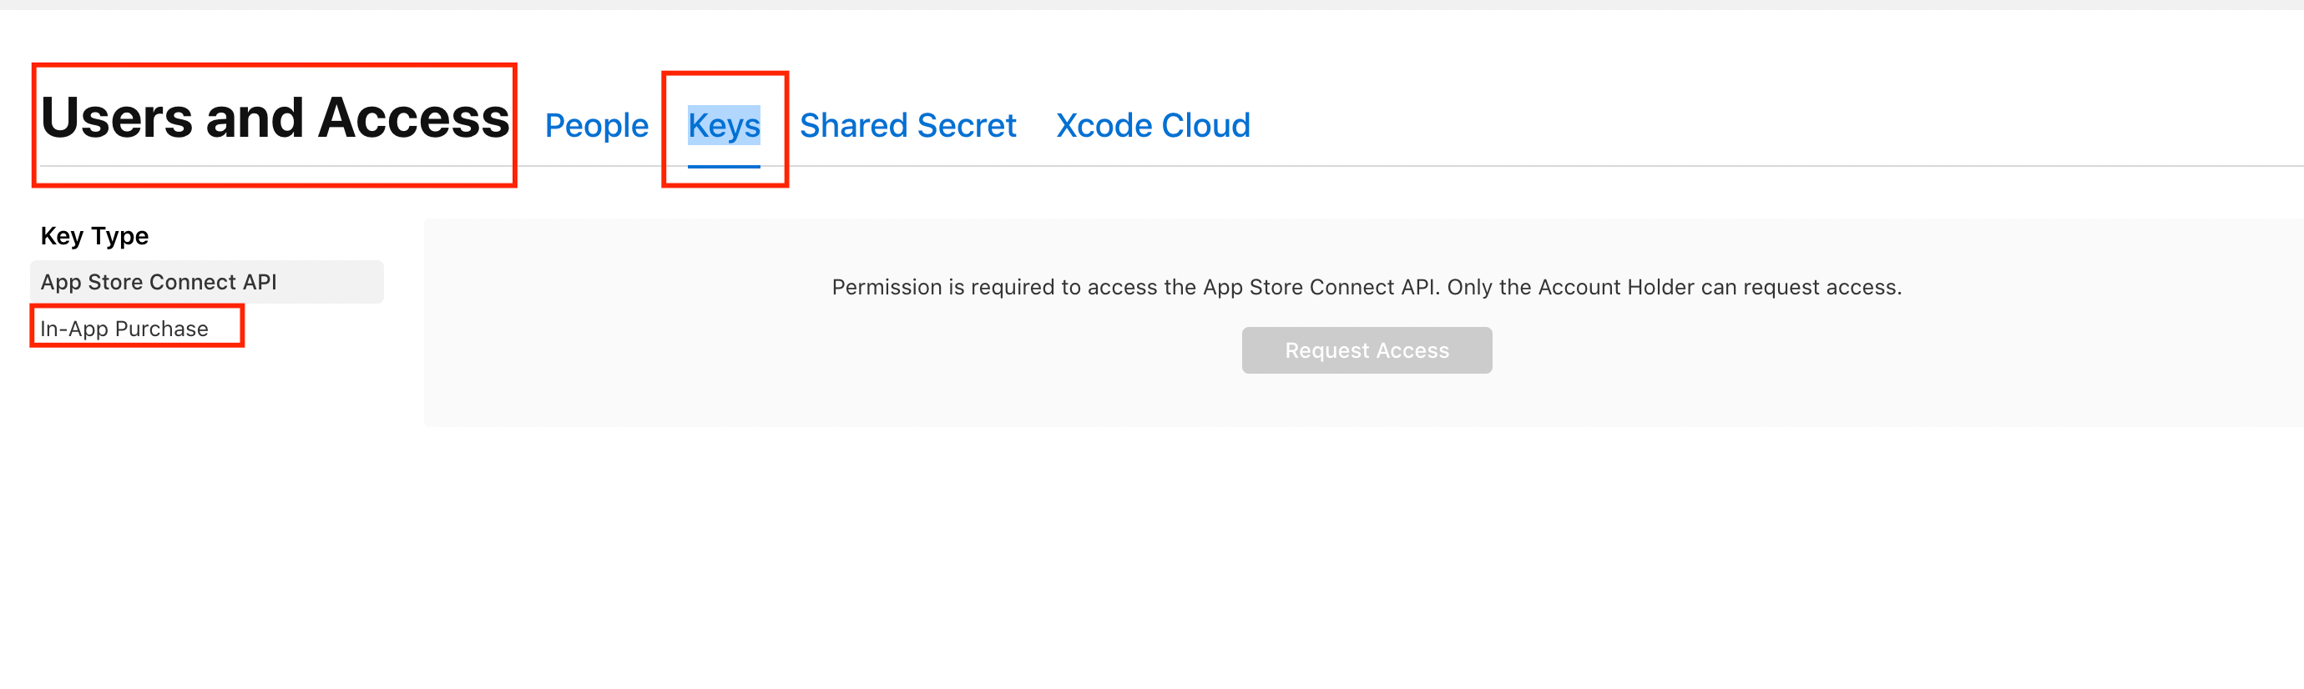This screenshot has height=689, width=2304.
Task: Click the word Secret in the tab bar
Action: 966,126
